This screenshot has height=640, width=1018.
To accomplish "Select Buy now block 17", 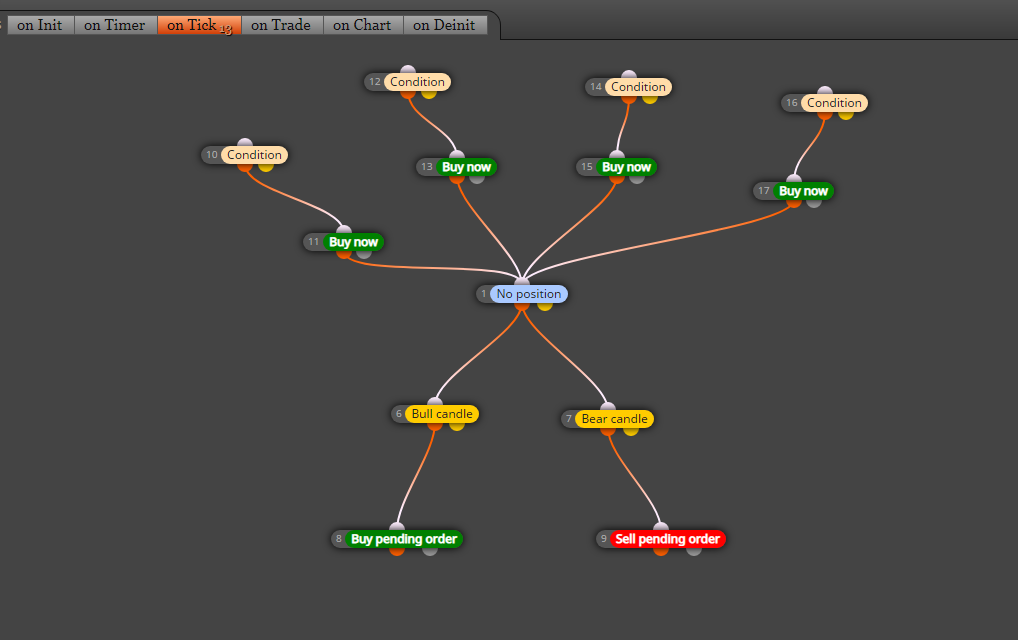I will point(803,191).
